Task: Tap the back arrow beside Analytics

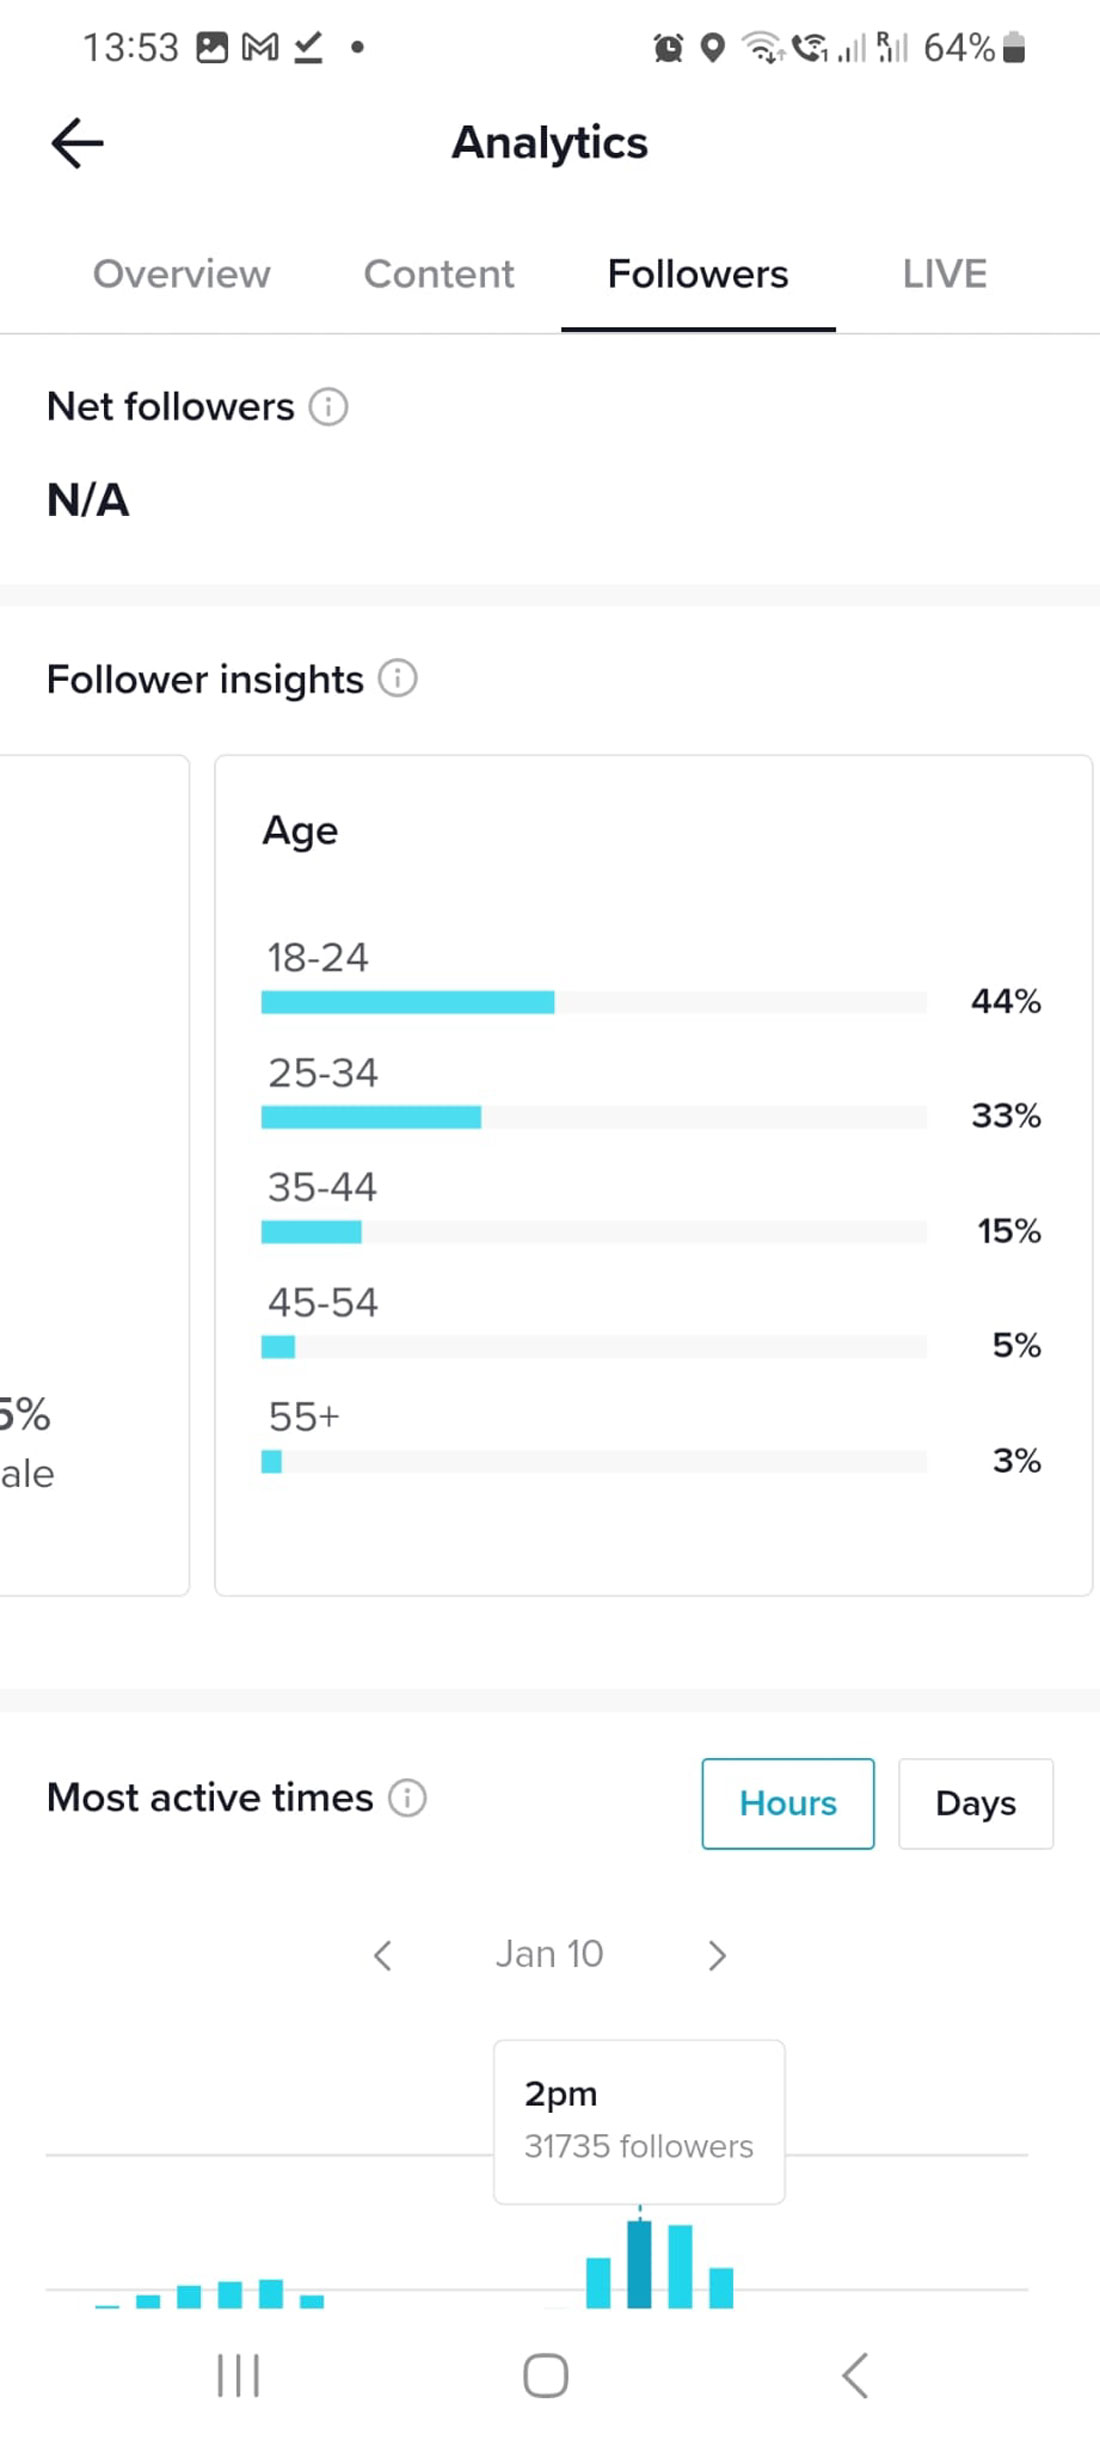Action: (77, 143)
